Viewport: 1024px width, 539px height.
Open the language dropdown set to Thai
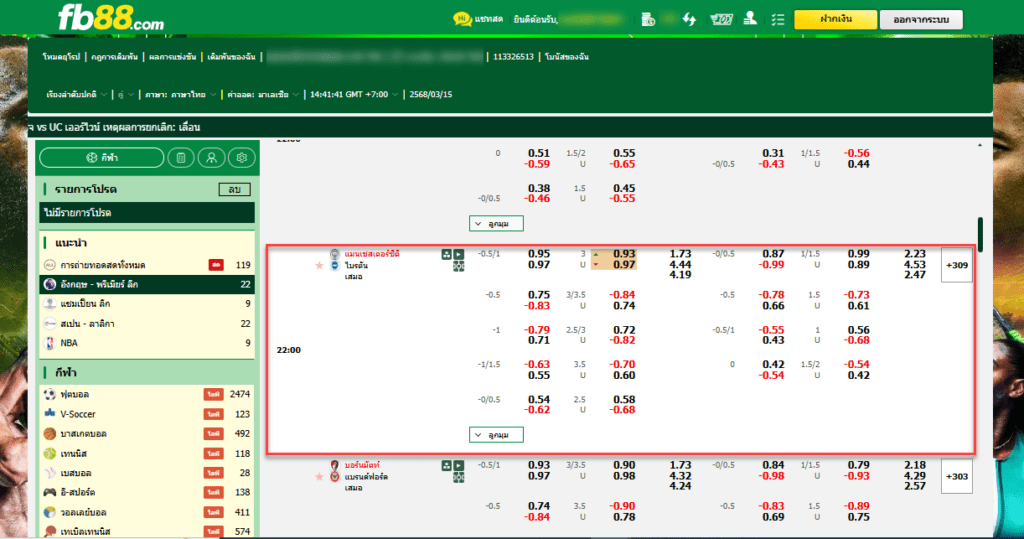pyautogui.click(x=180, y=95)
